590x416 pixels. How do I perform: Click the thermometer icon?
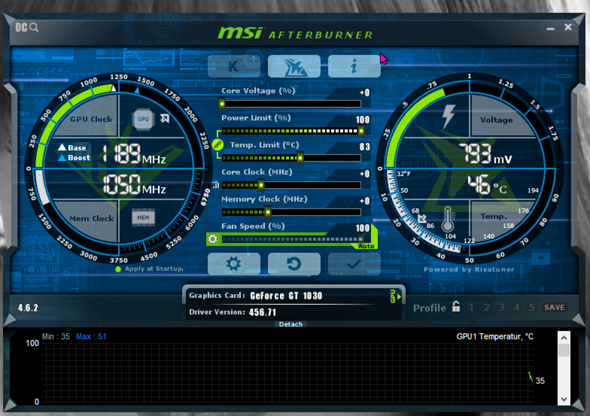448,219
